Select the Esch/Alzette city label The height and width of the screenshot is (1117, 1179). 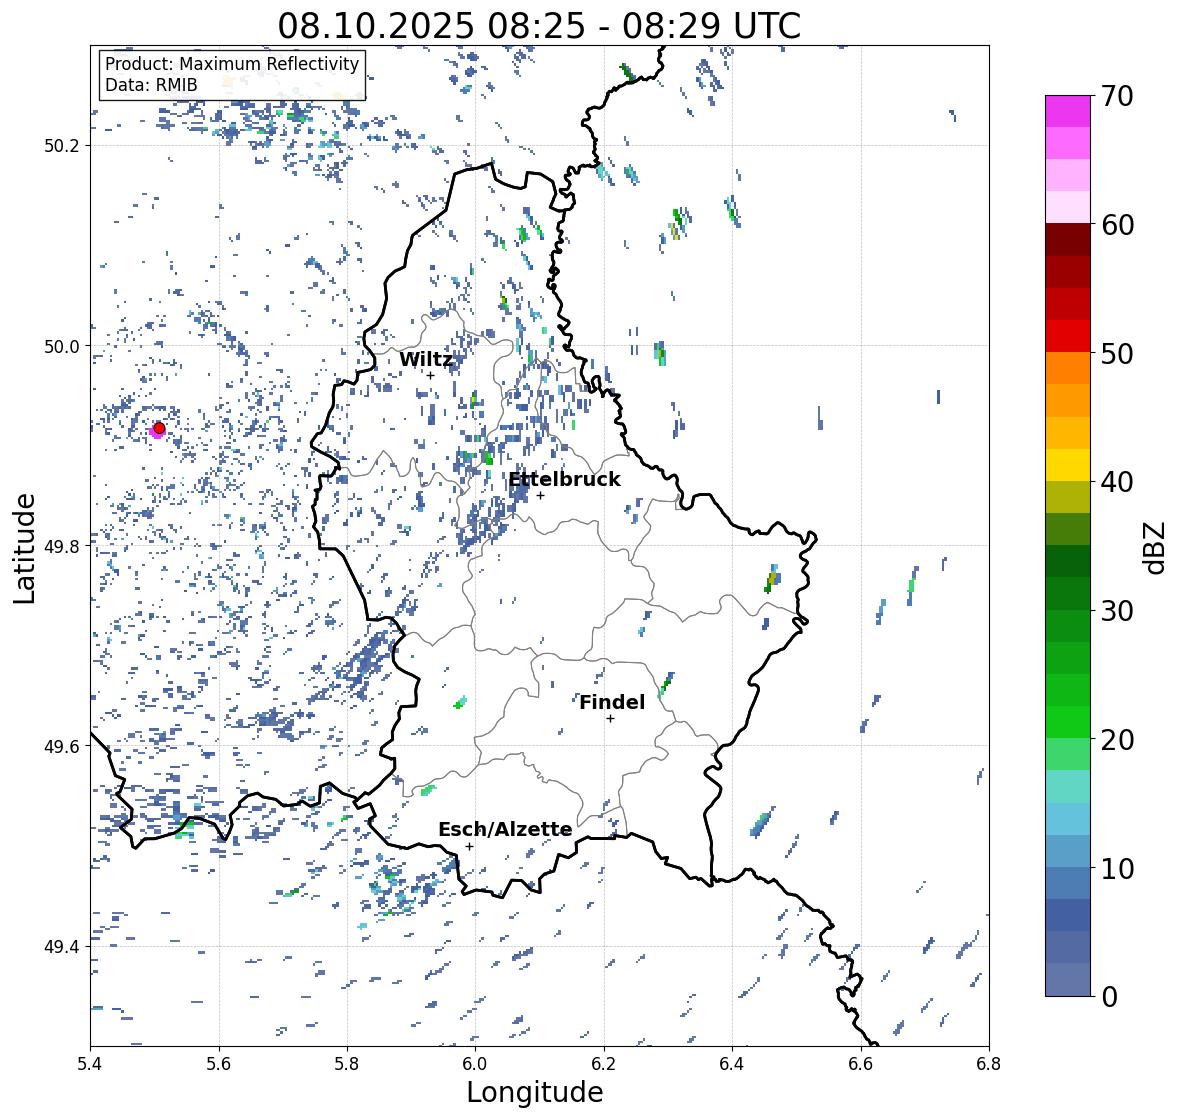(x=505, y=829)
